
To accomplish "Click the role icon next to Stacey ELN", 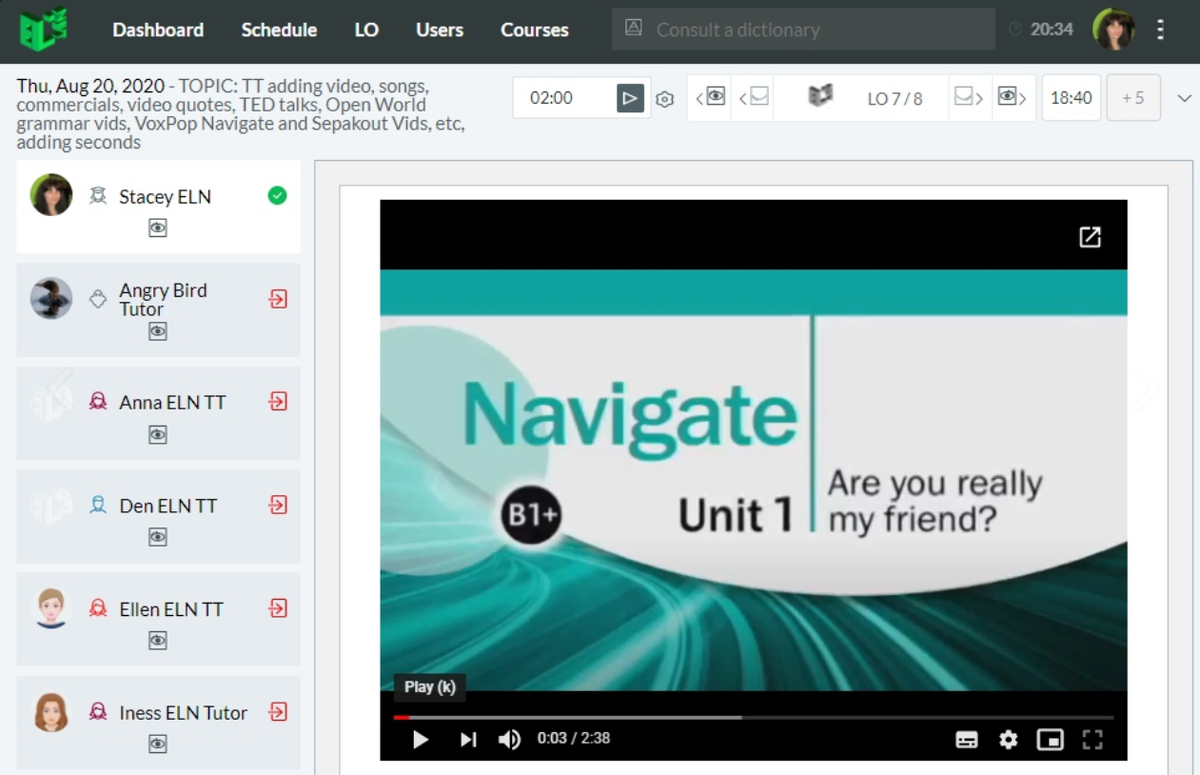I will (x=98, y=196).
